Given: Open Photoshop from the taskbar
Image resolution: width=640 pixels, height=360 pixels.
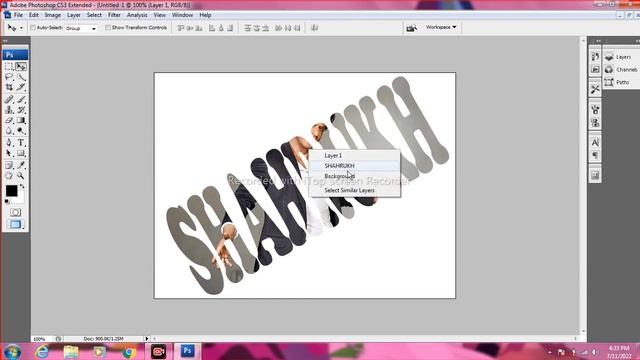Looking at the screenshot, I should point(187,351).
